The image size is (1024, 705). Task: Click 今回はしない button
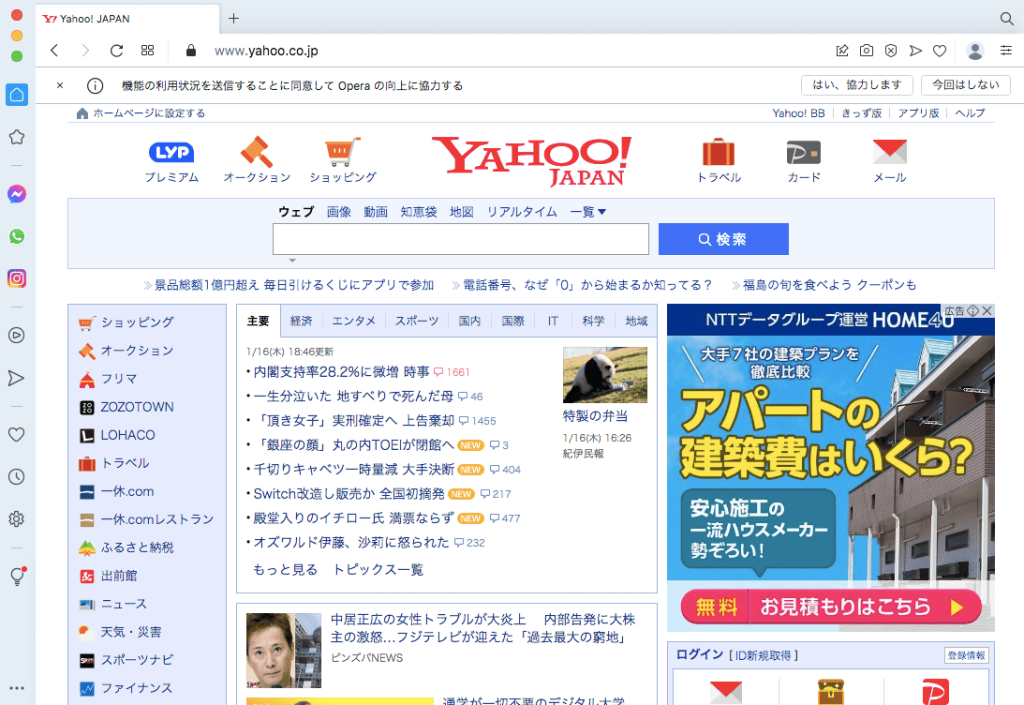click(x=965, y=85)
